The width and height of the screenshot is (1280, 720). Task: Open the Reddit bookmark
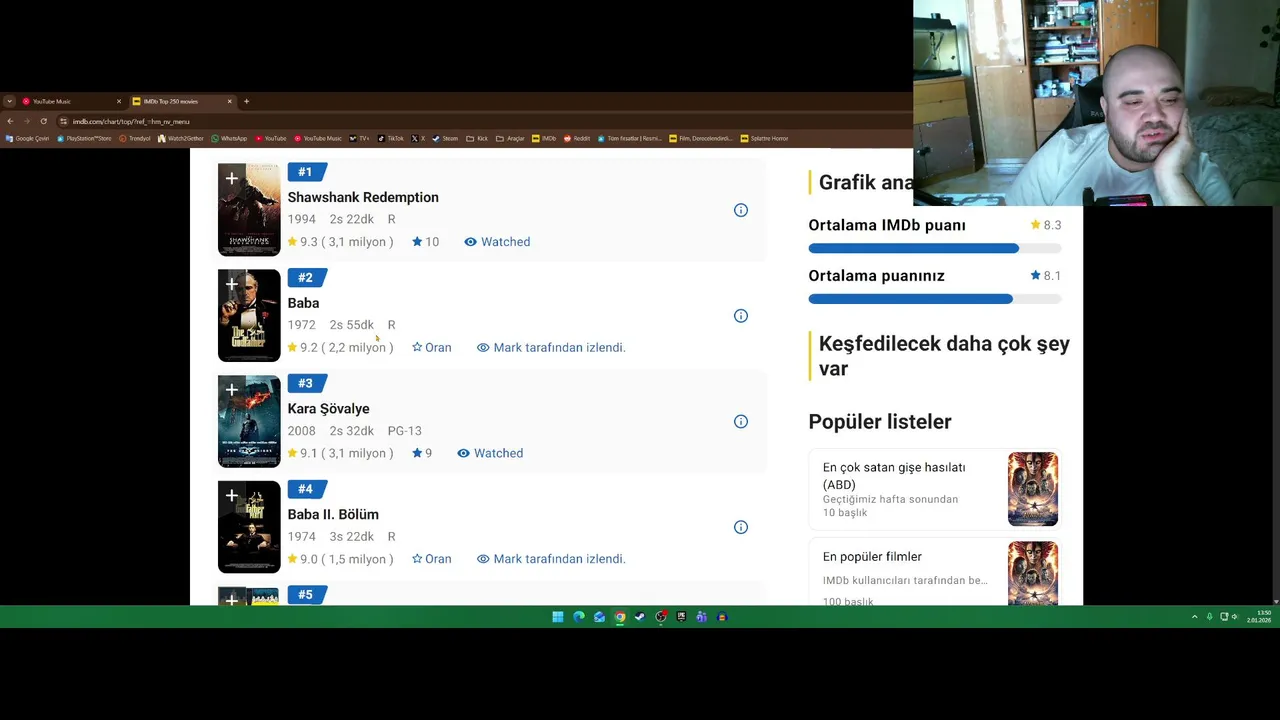[577, 138]
